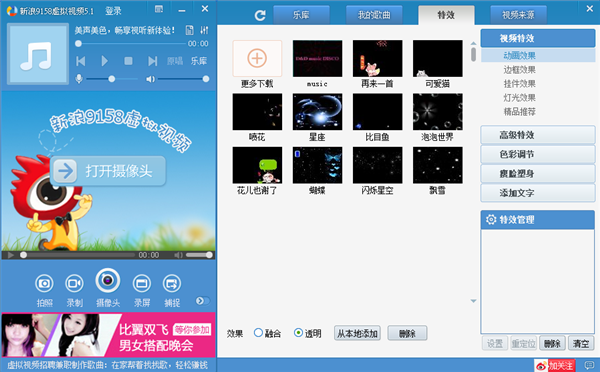
Task: Click 比翼双飞 advertisement banner
Action: (108, 335)
